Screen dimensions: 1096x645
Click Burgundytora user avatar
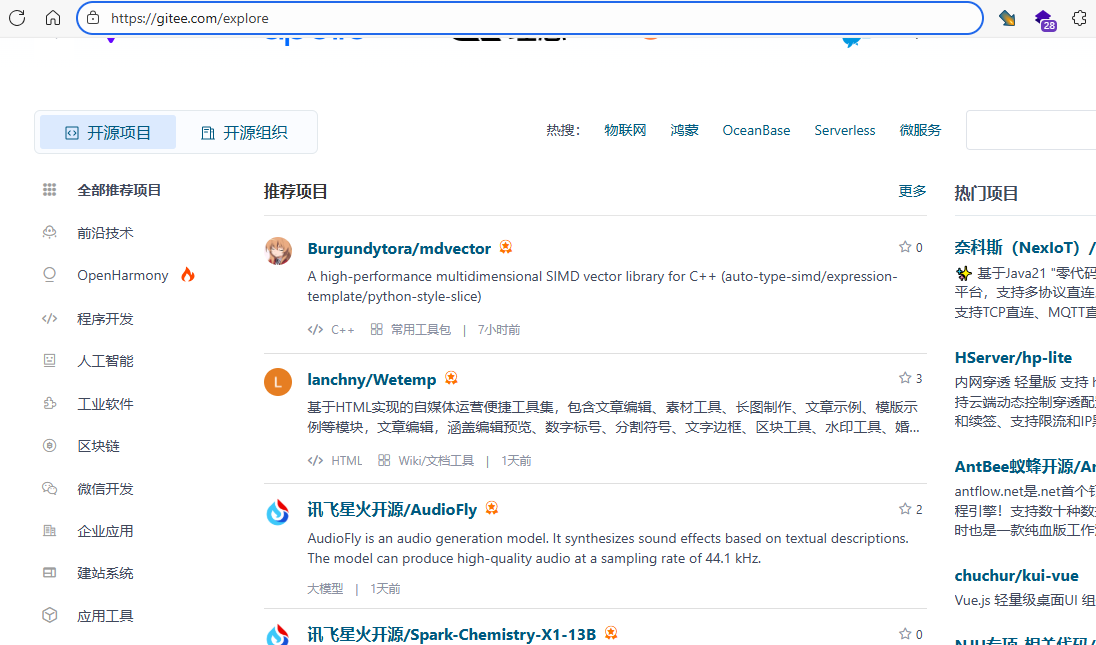coord(278,251)
